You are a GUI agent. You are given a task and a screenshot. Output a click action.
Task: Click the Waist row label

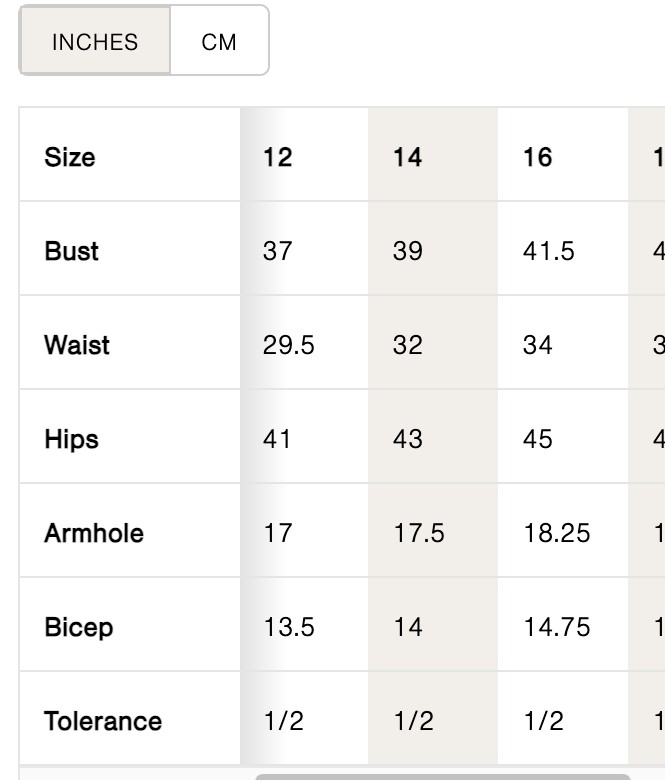(x=77, y=345)
